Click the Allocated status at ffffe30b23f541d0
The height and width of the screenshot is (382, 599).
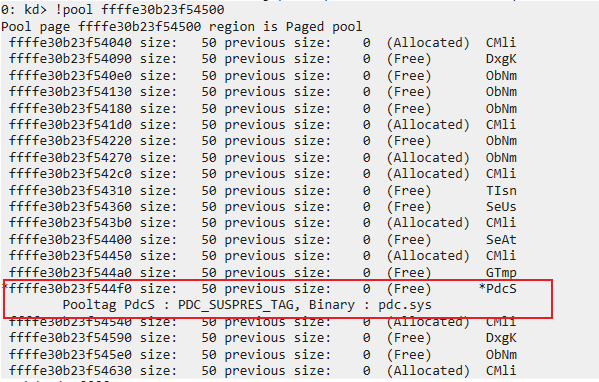pos(428,125)
